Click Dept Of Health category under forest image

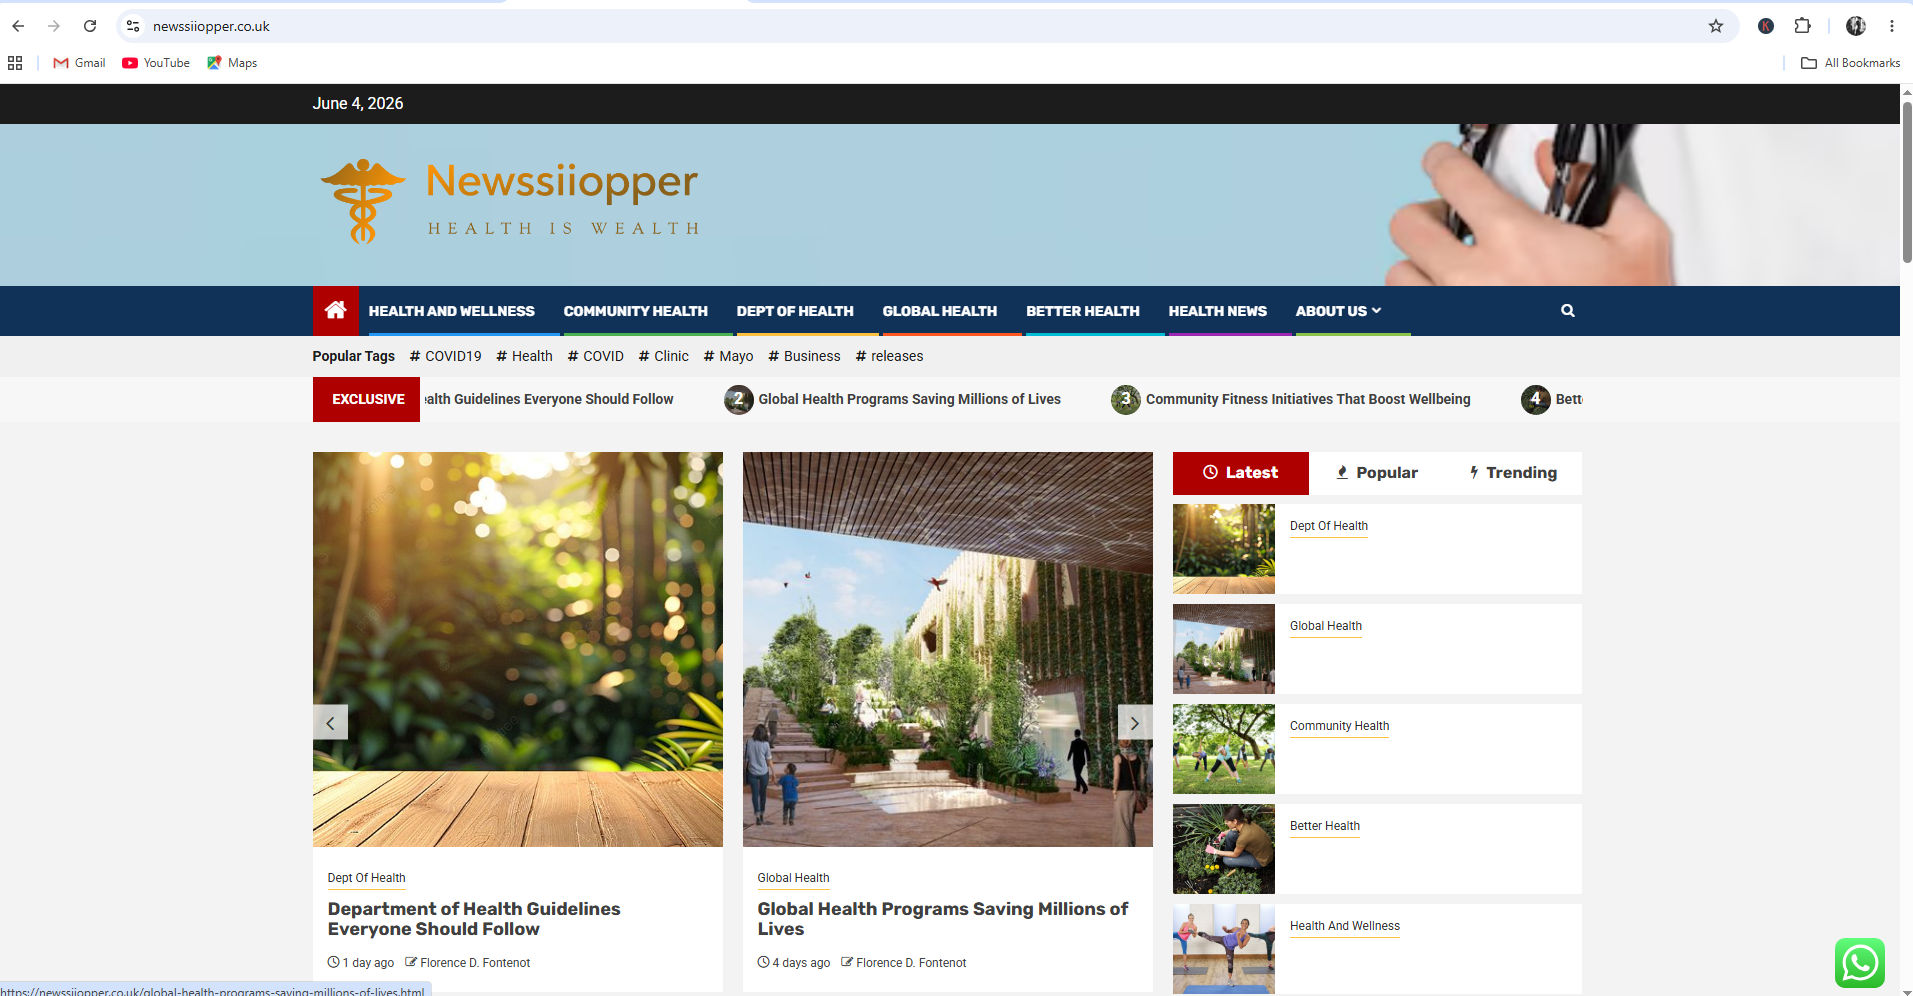click(x=366, y=878)
